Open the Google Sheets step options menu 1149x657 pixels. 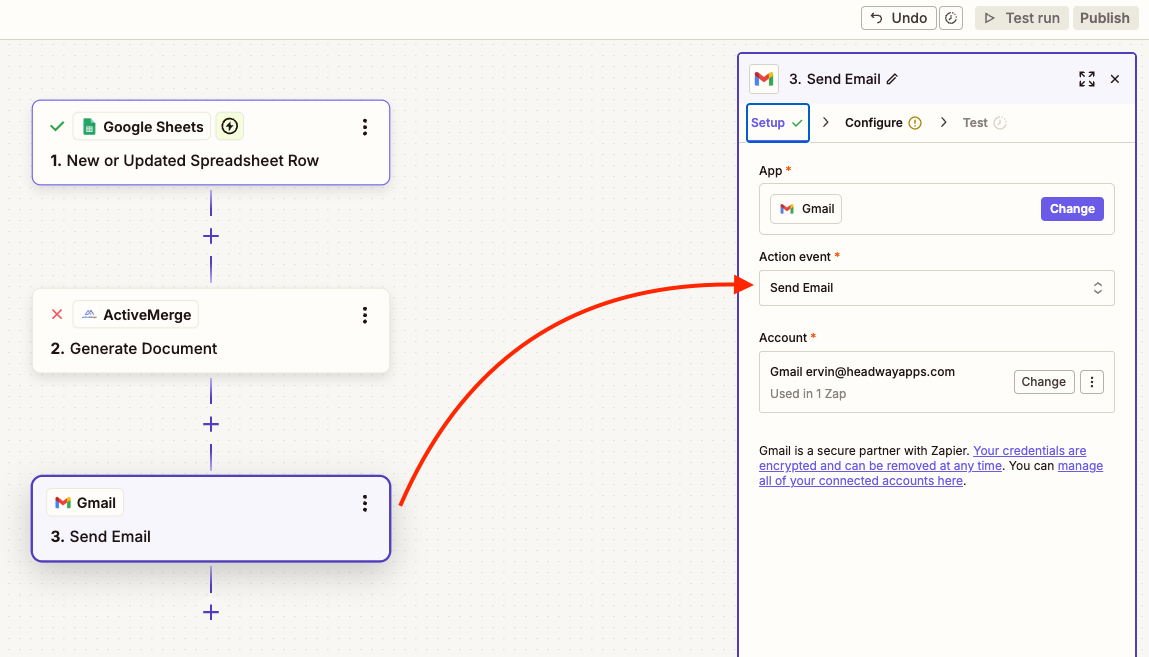365,127
